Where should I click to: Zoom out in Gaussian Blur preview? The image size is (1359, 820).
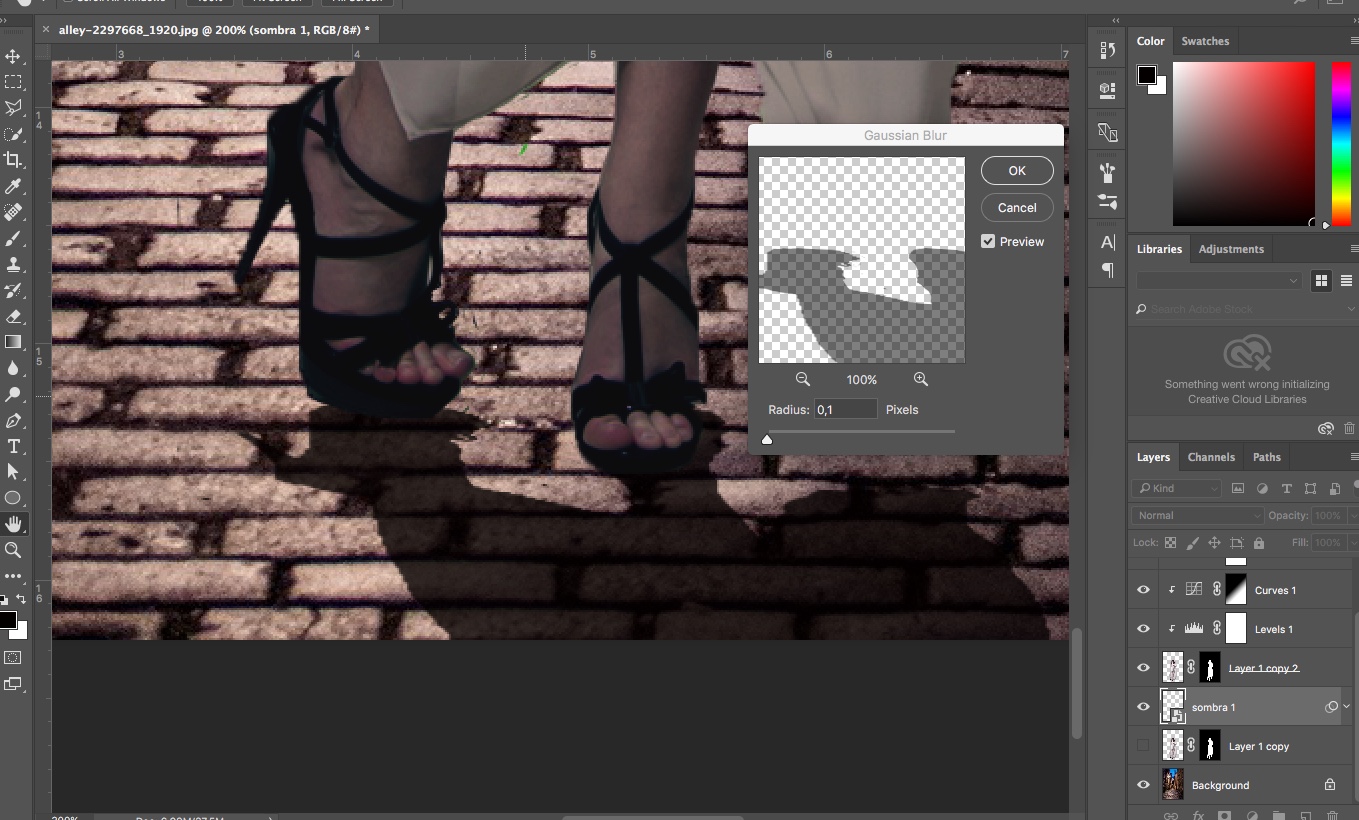803,379
